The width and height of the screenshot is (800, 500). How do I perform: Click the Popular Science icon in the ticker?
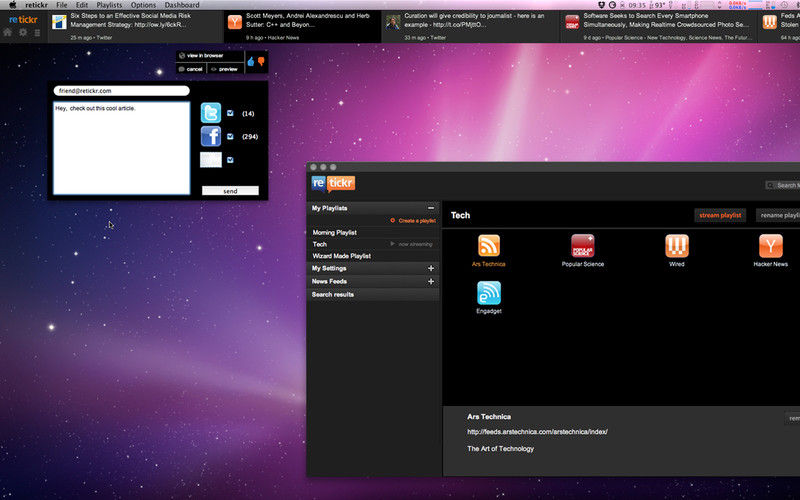(572, 22)
